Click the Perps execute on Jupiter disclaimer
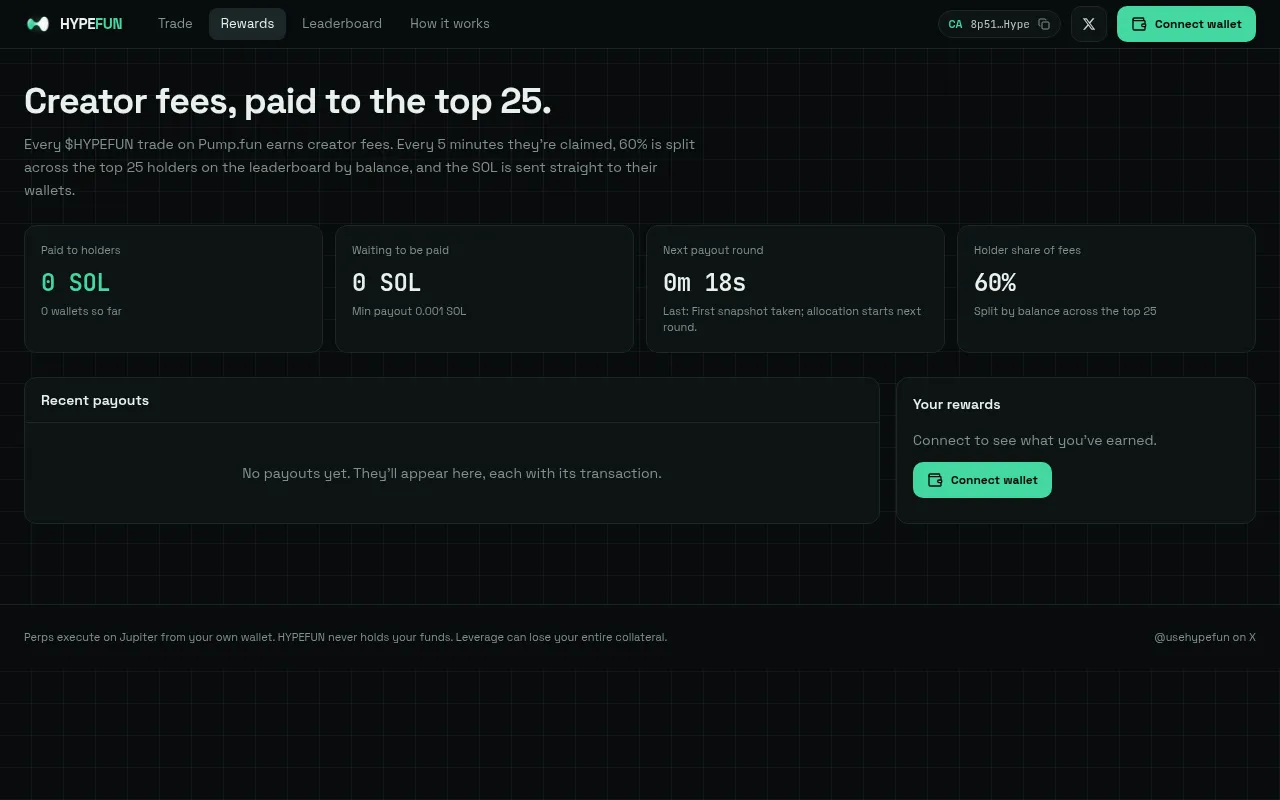The image size is (1280, 800). (x=345, y=637)
